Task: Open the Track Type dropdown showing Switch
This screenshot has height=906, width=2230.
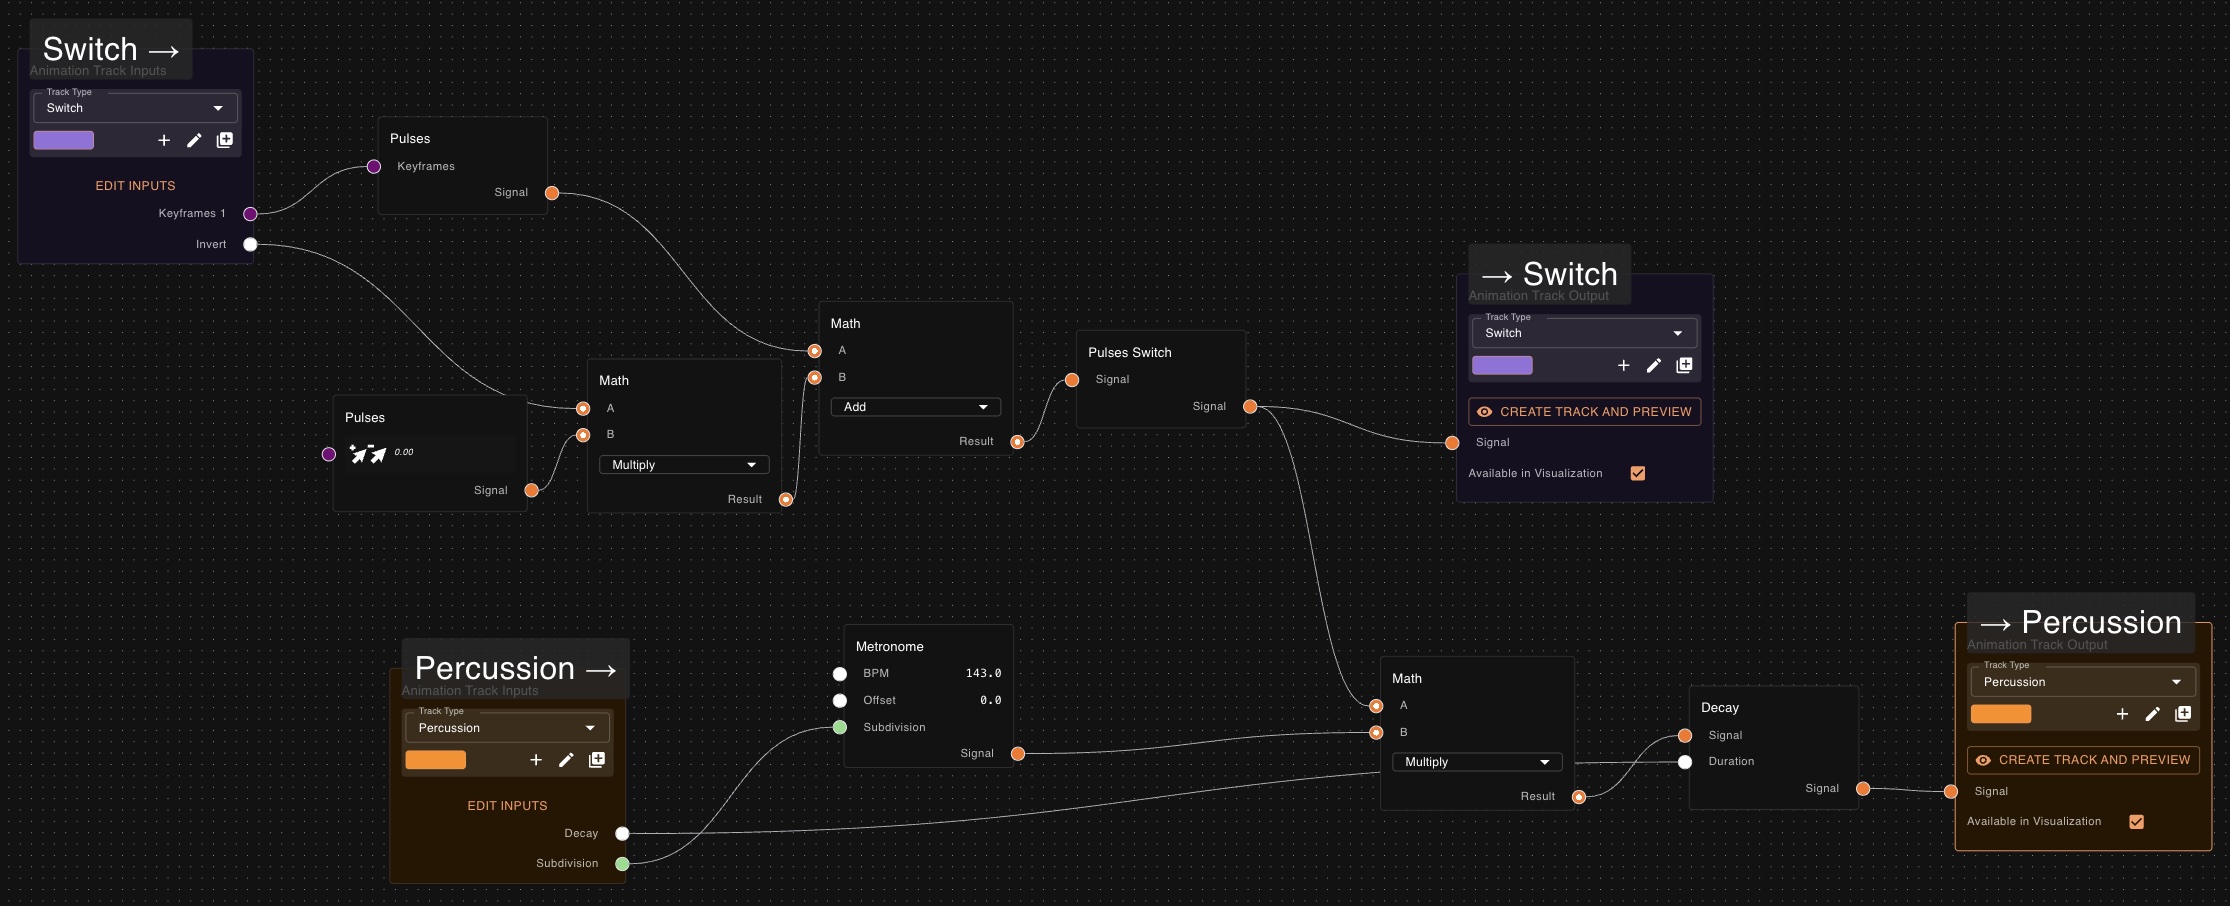Action: (135, 107)
